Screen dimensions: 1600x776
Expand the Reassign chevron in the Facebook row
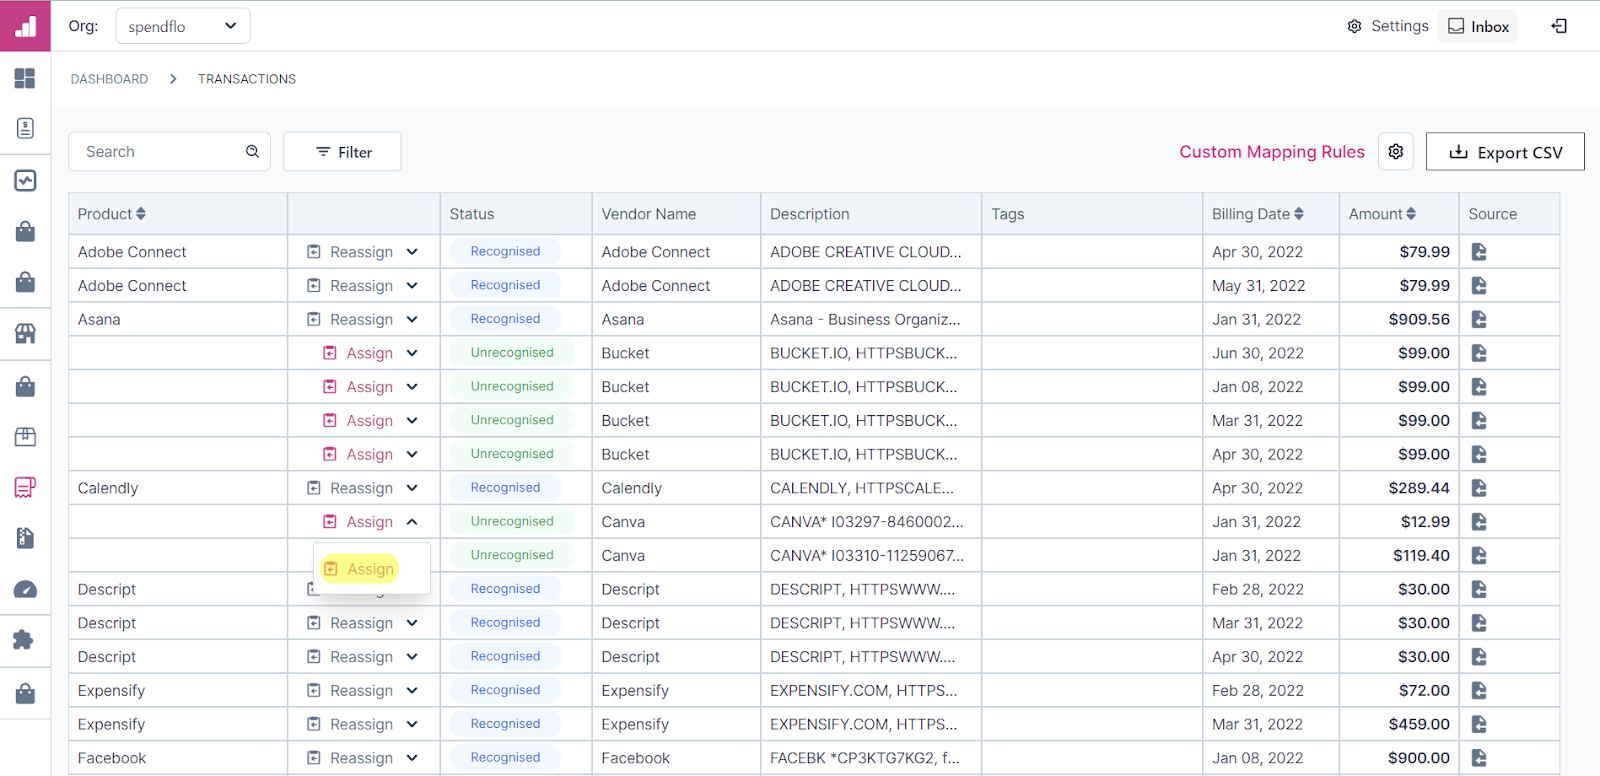[x=412, y=758]
